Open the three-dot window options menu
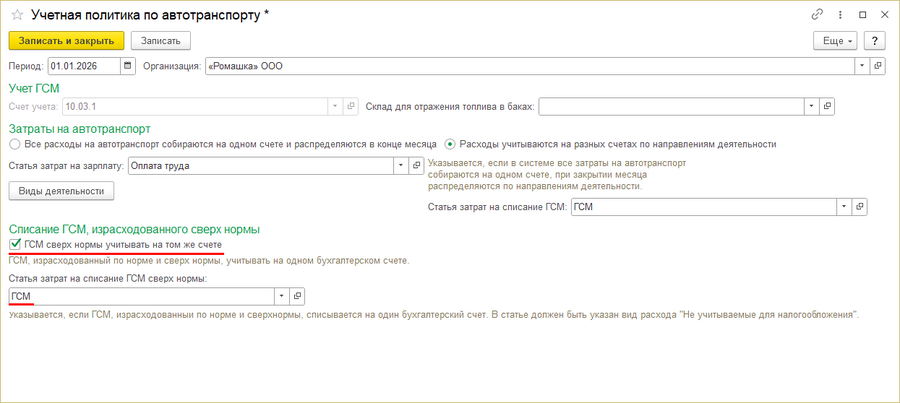 (840, 15)
